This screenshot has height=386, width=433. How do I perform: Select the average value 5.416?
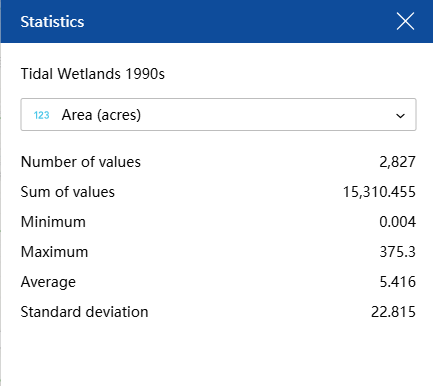coord(397,282)
